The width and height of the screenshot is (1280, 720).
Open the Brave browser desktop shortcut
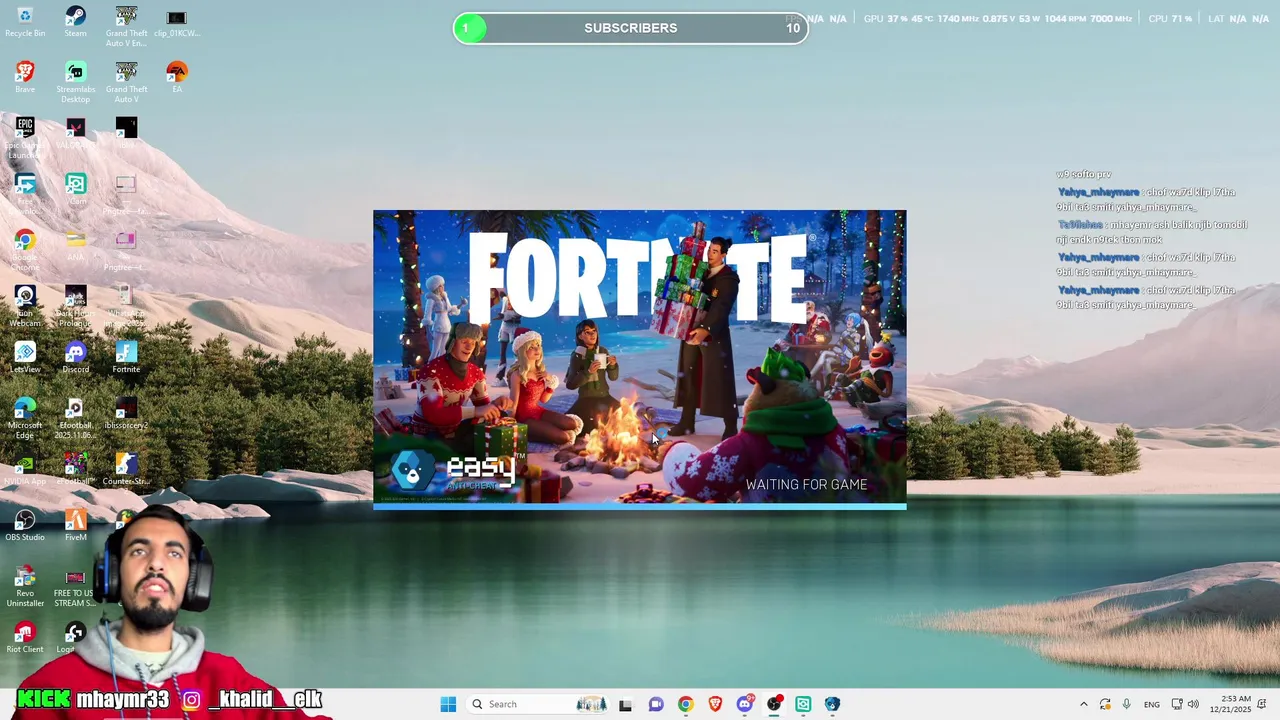point(25,78)
